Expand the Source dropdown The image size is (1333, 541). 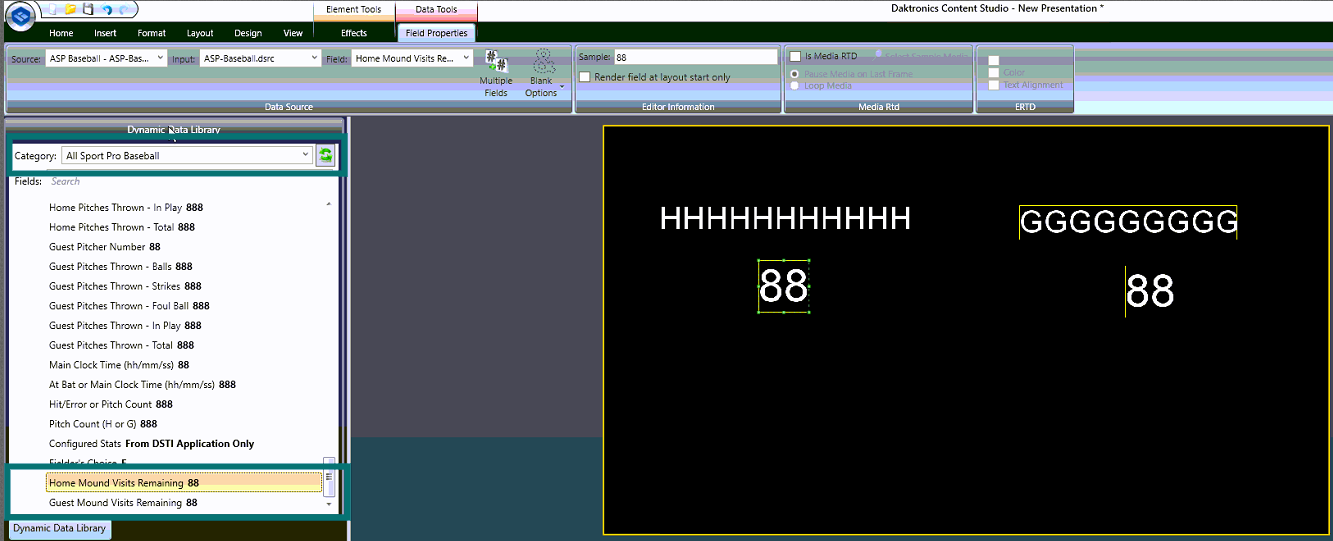160,58
